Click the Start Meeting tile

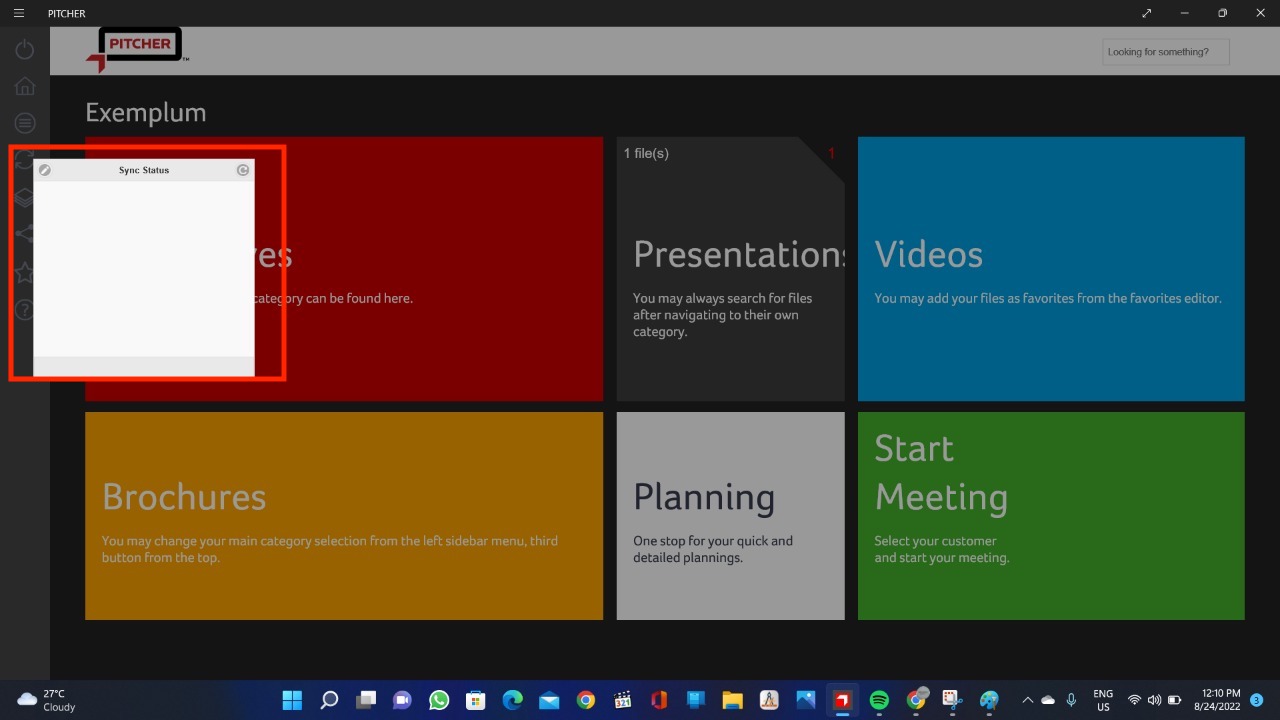click(1050, 516)
